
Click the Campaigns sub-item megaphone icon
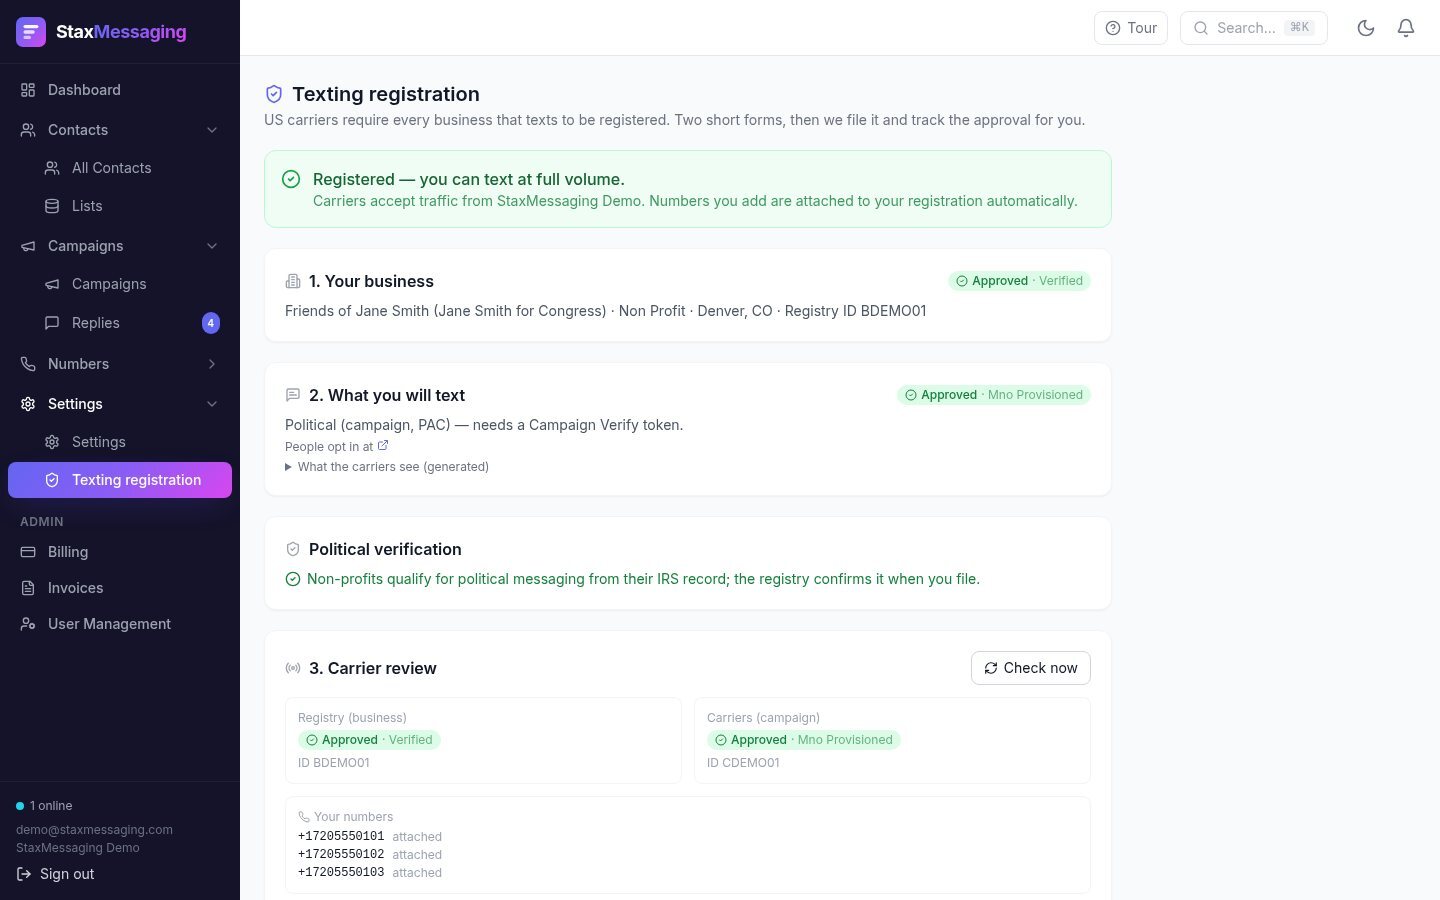coord(52,284)
